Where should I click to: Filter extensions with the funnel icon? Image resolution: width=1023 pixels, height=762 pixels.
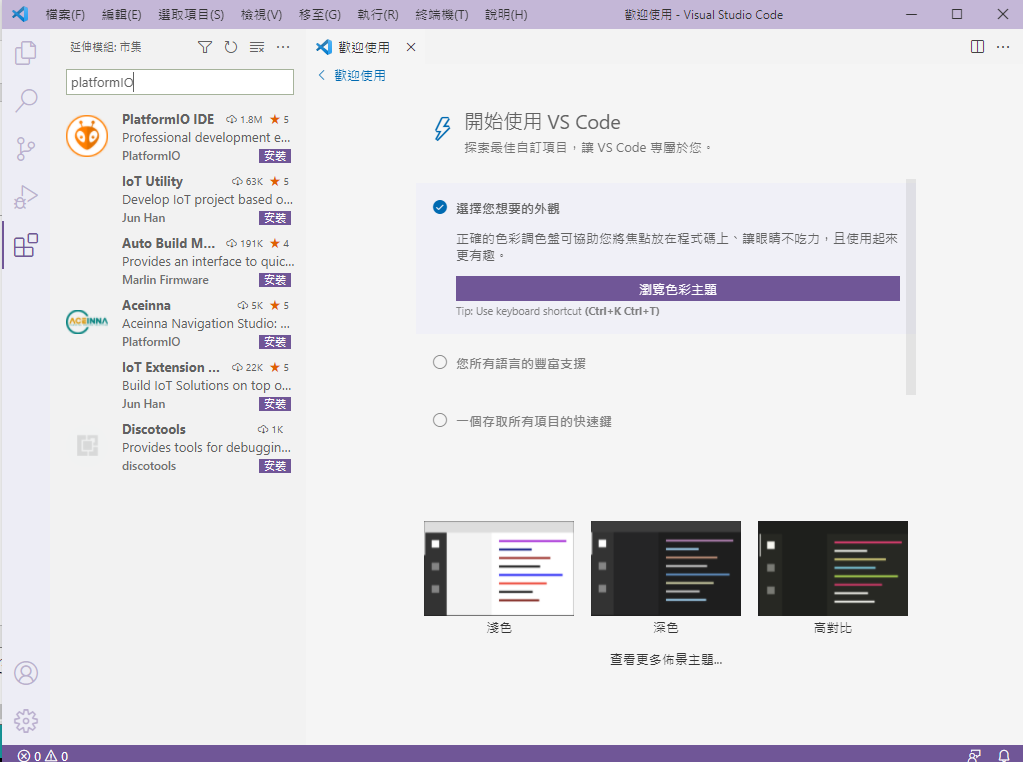(205, 47)
